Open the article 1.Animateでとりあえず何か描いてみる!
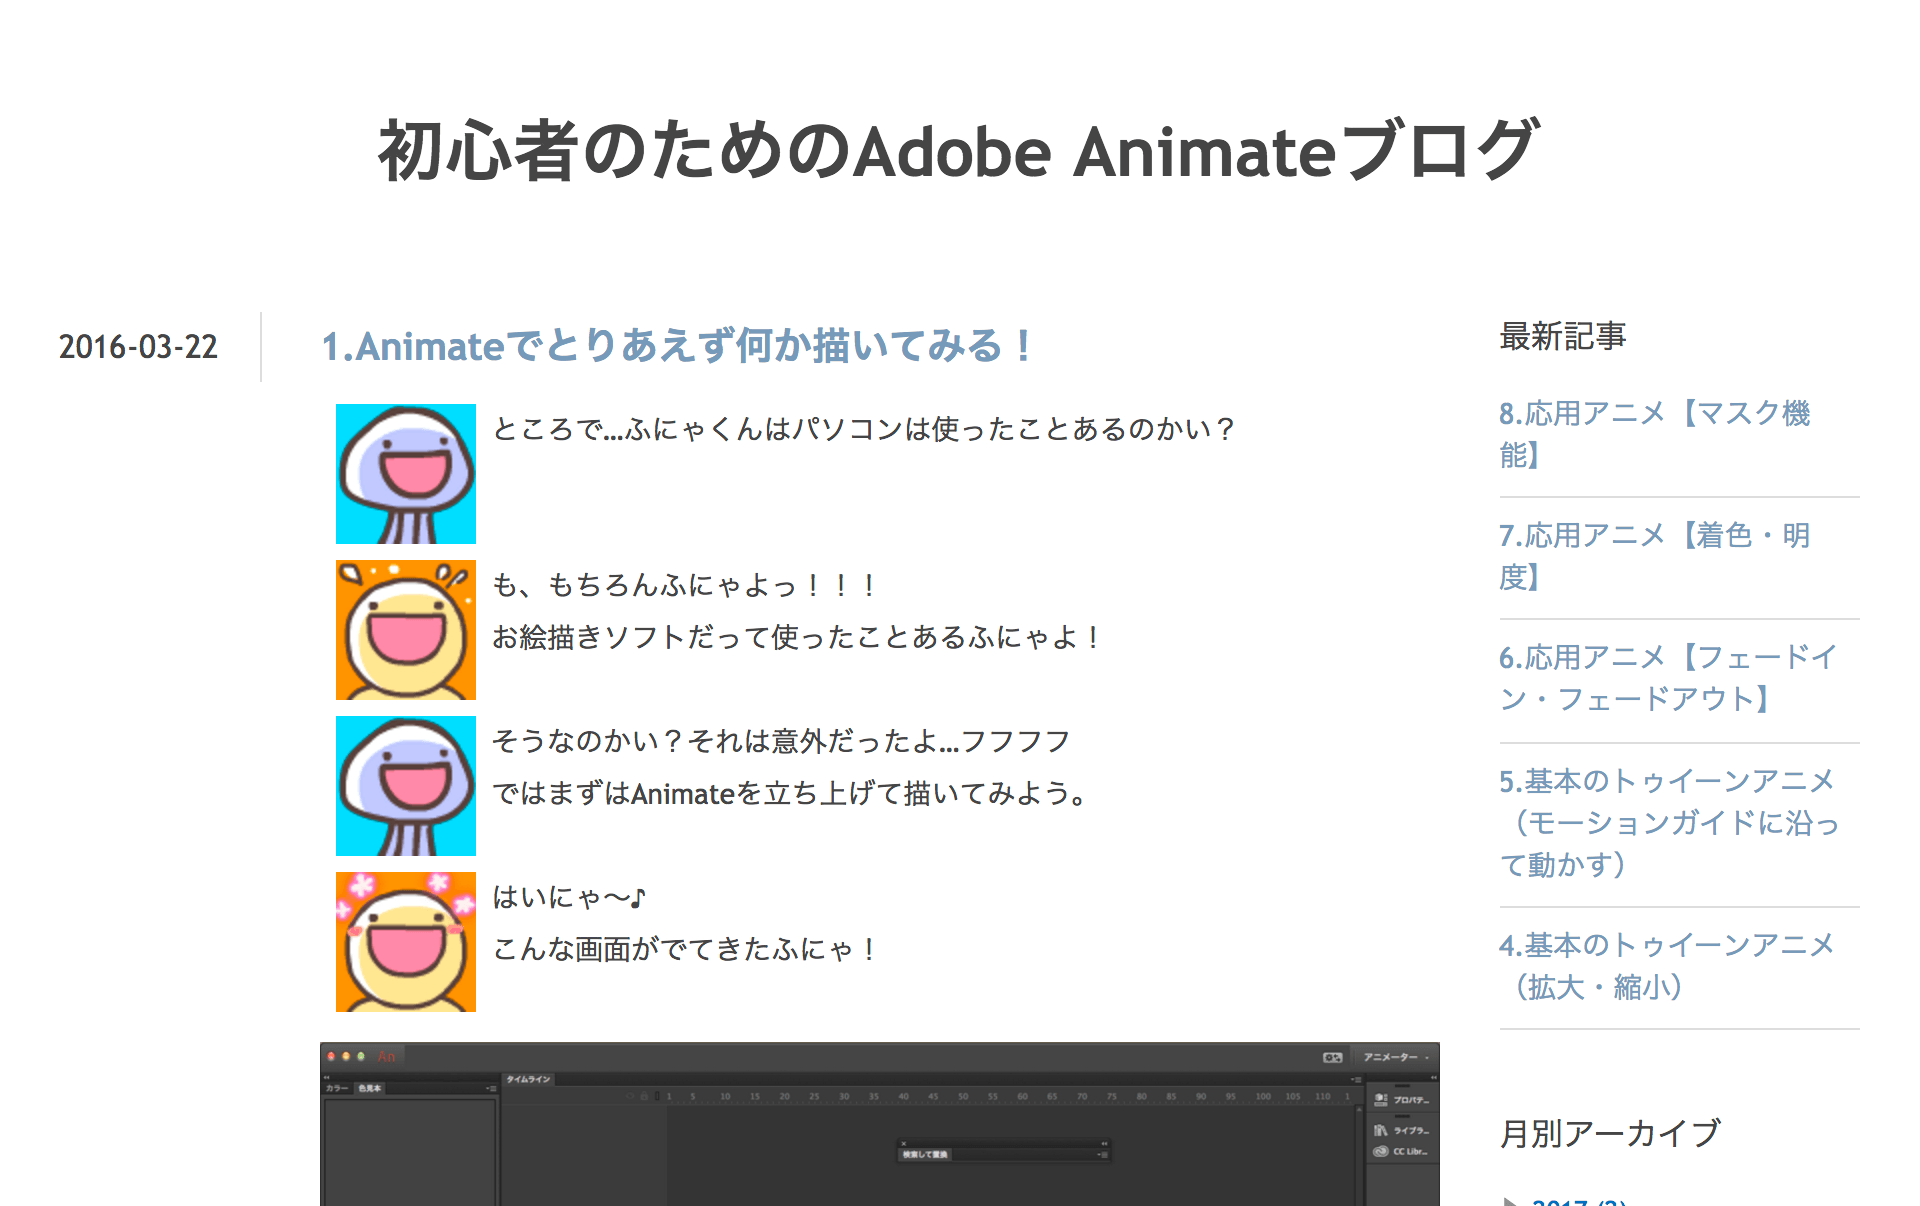This screenshot has height=1206, width=1920. click(x=677, y=346)
